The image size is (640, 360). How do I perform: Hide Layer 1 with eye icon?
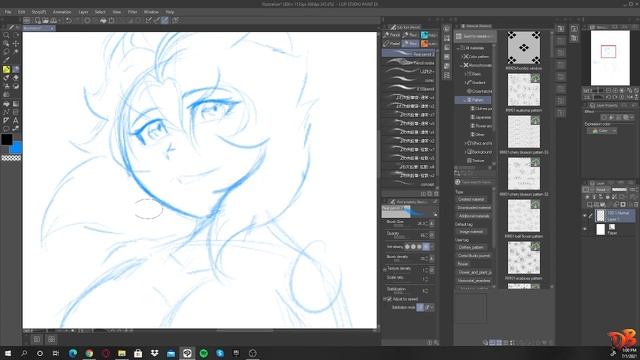click(585, 216)
